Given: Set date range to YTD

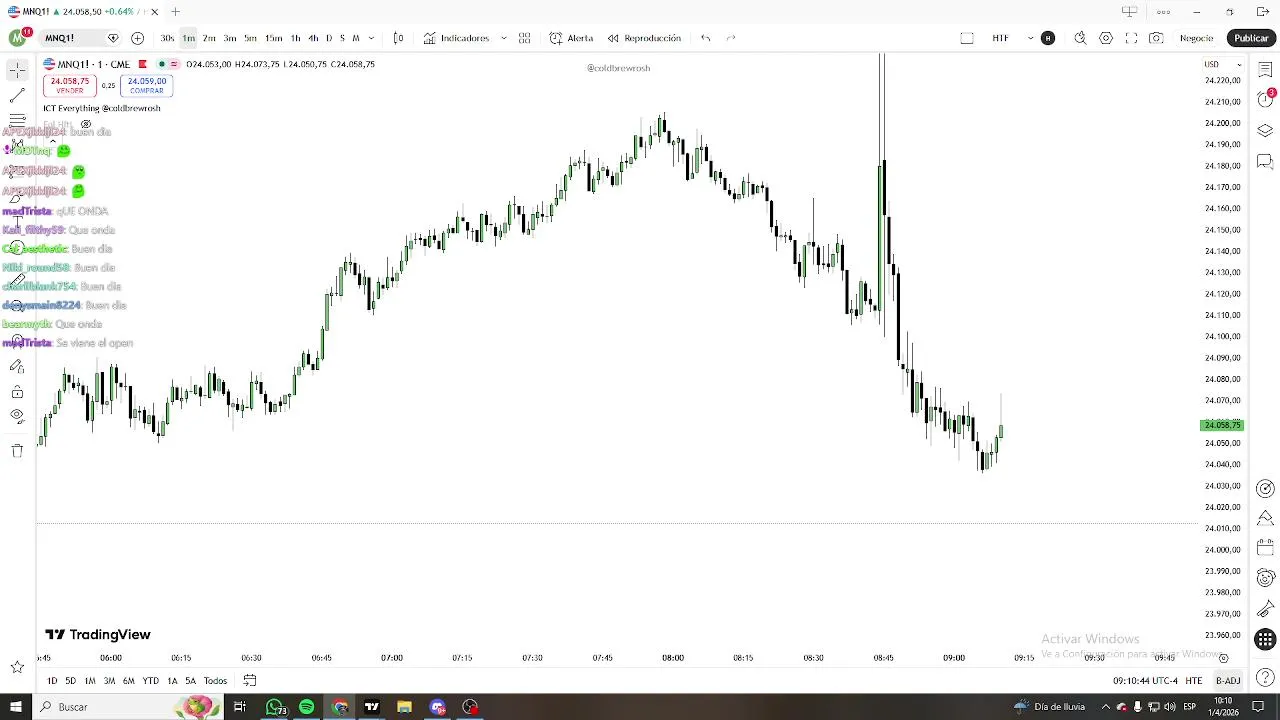Looking at the screenshot, I should click(x=150, y=681).
